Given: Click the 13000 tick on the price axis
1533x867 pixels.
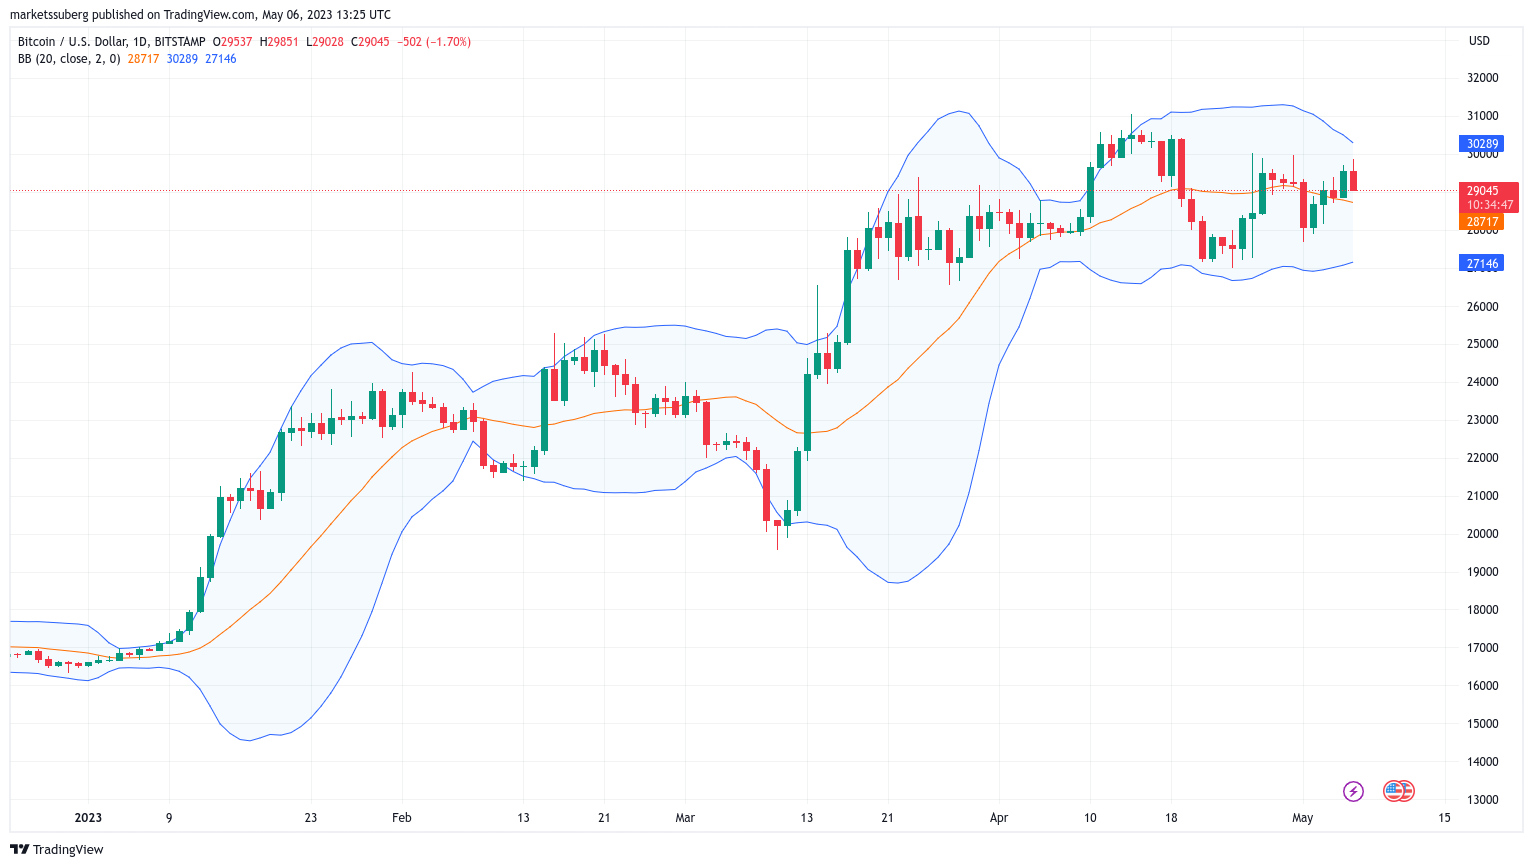Looking at the screenshot, I should (1482, 800).
